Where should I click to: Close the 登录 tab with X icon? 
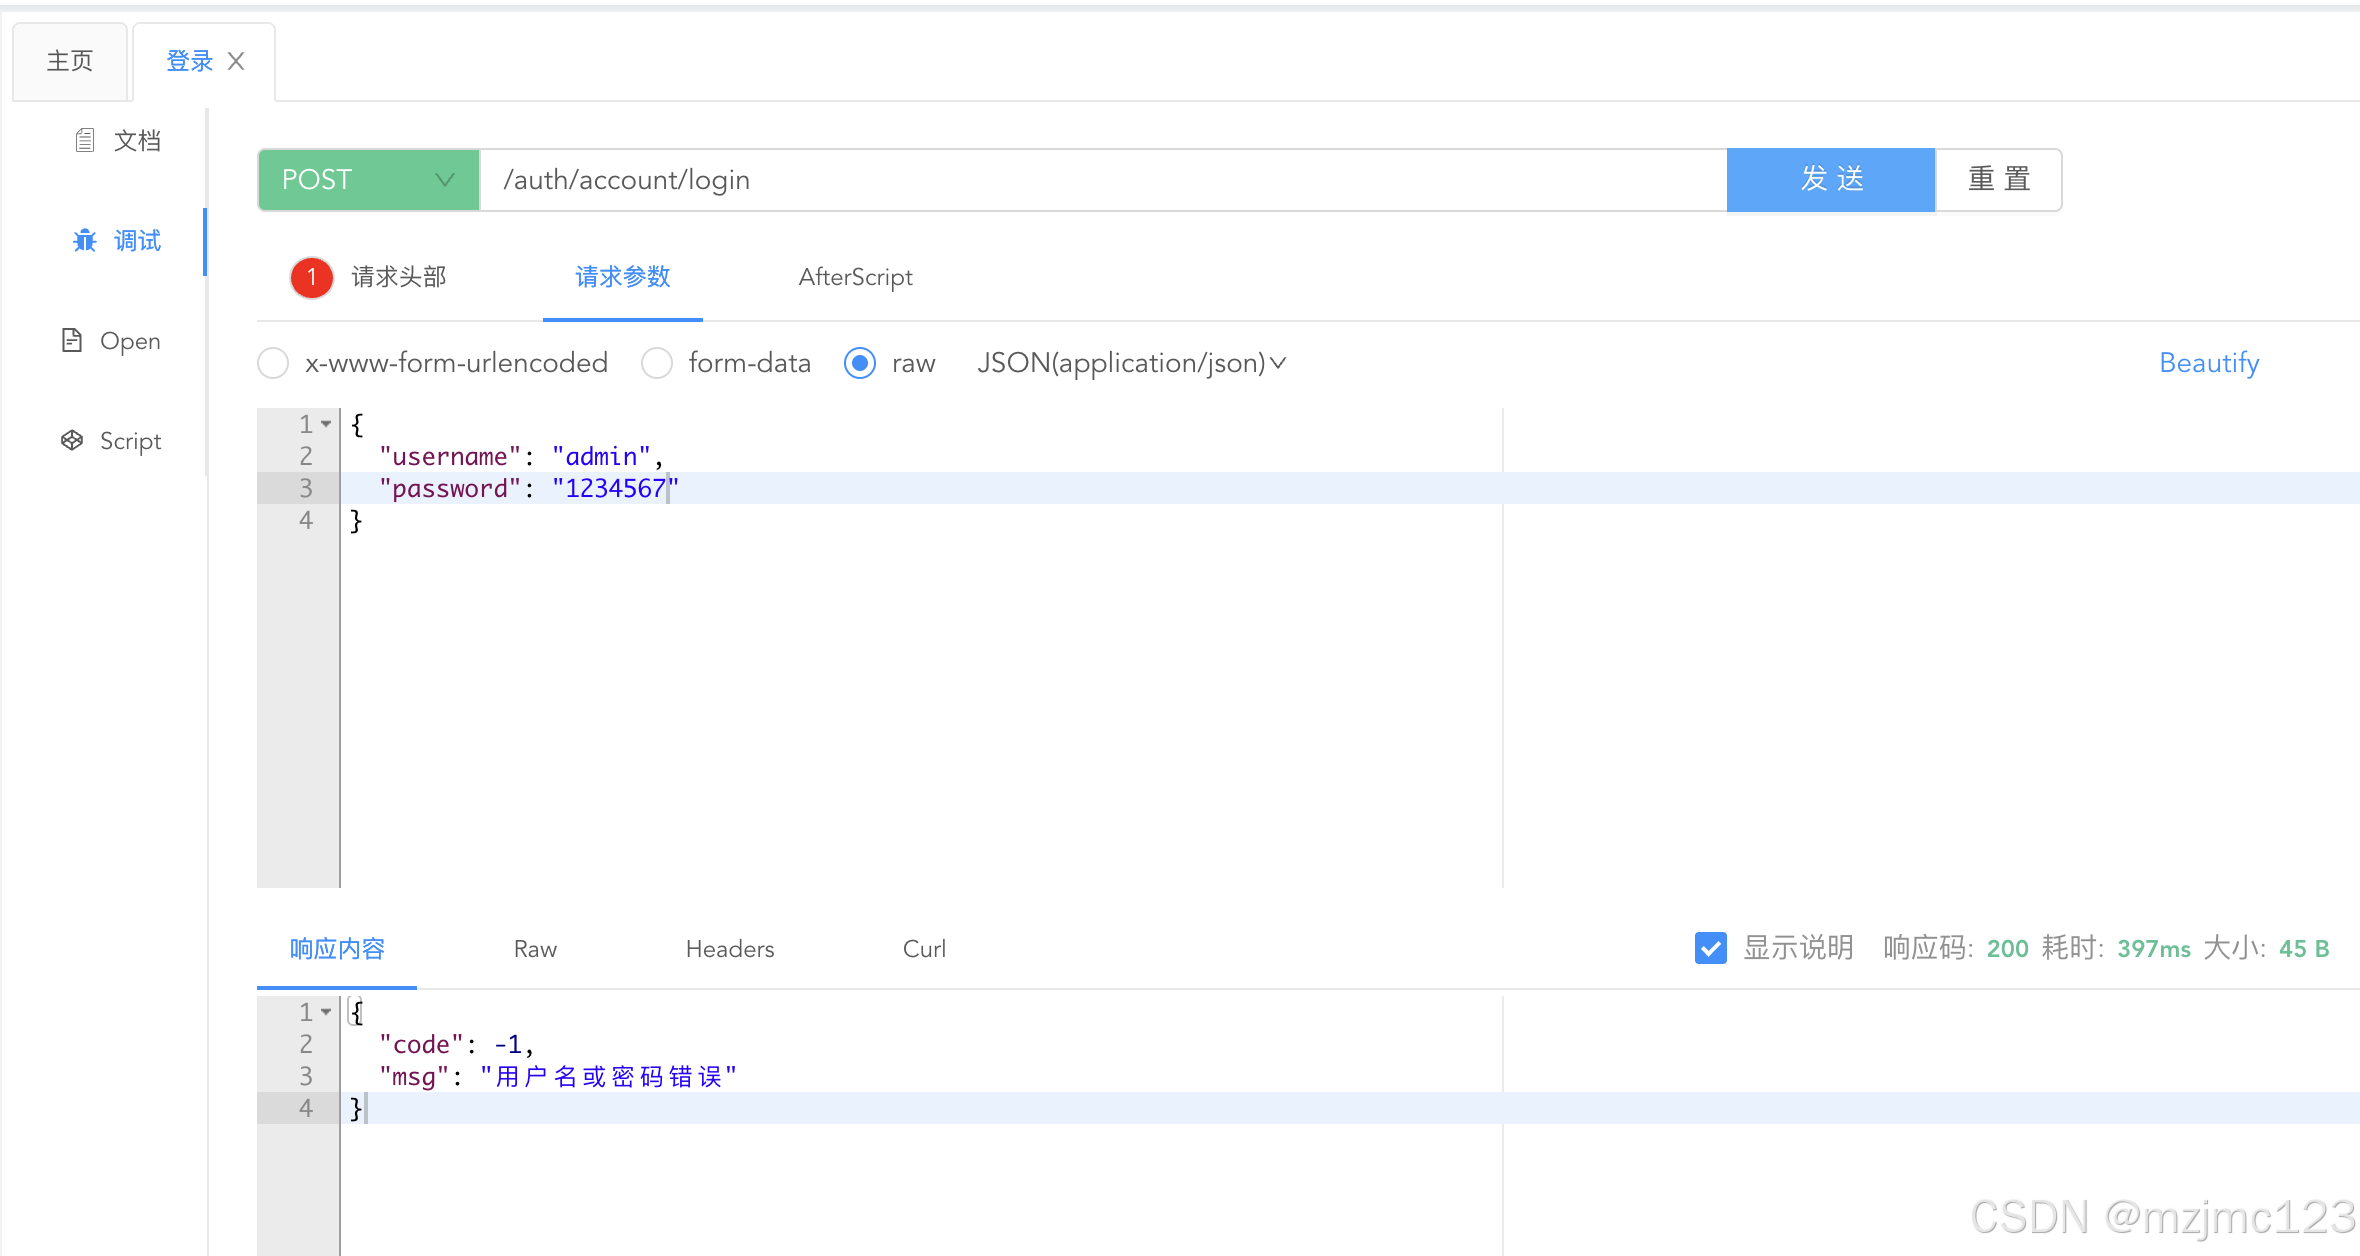[x=236, y=61]
